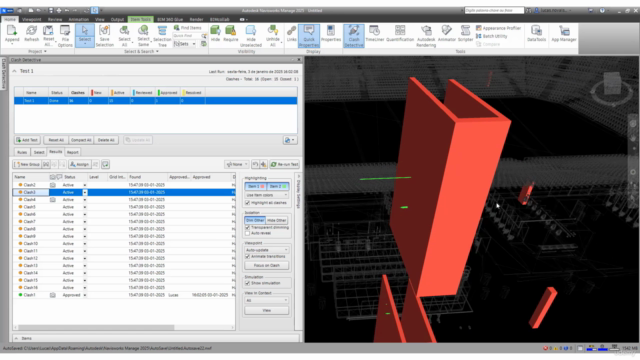640x360 pixels.
Task: Open Autodesk Rendering tool
Action: click(426, 36)
